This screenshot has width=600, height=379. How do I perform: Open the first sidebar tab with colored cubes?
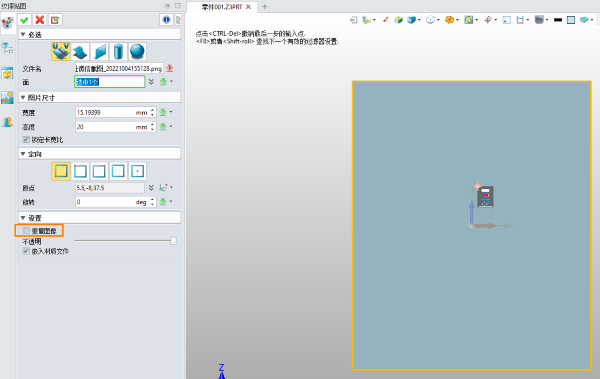(x=7, y=23)
